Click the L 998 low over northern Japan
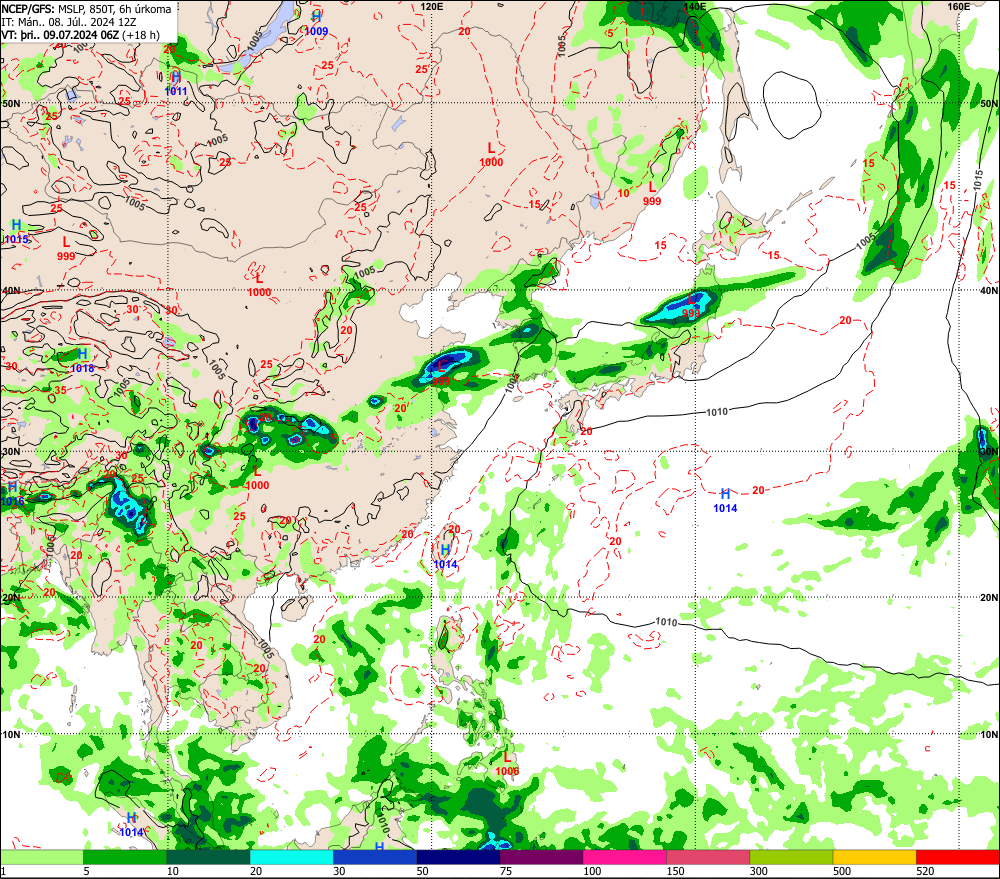The image size is (1000, 879). tap(691, 306)
